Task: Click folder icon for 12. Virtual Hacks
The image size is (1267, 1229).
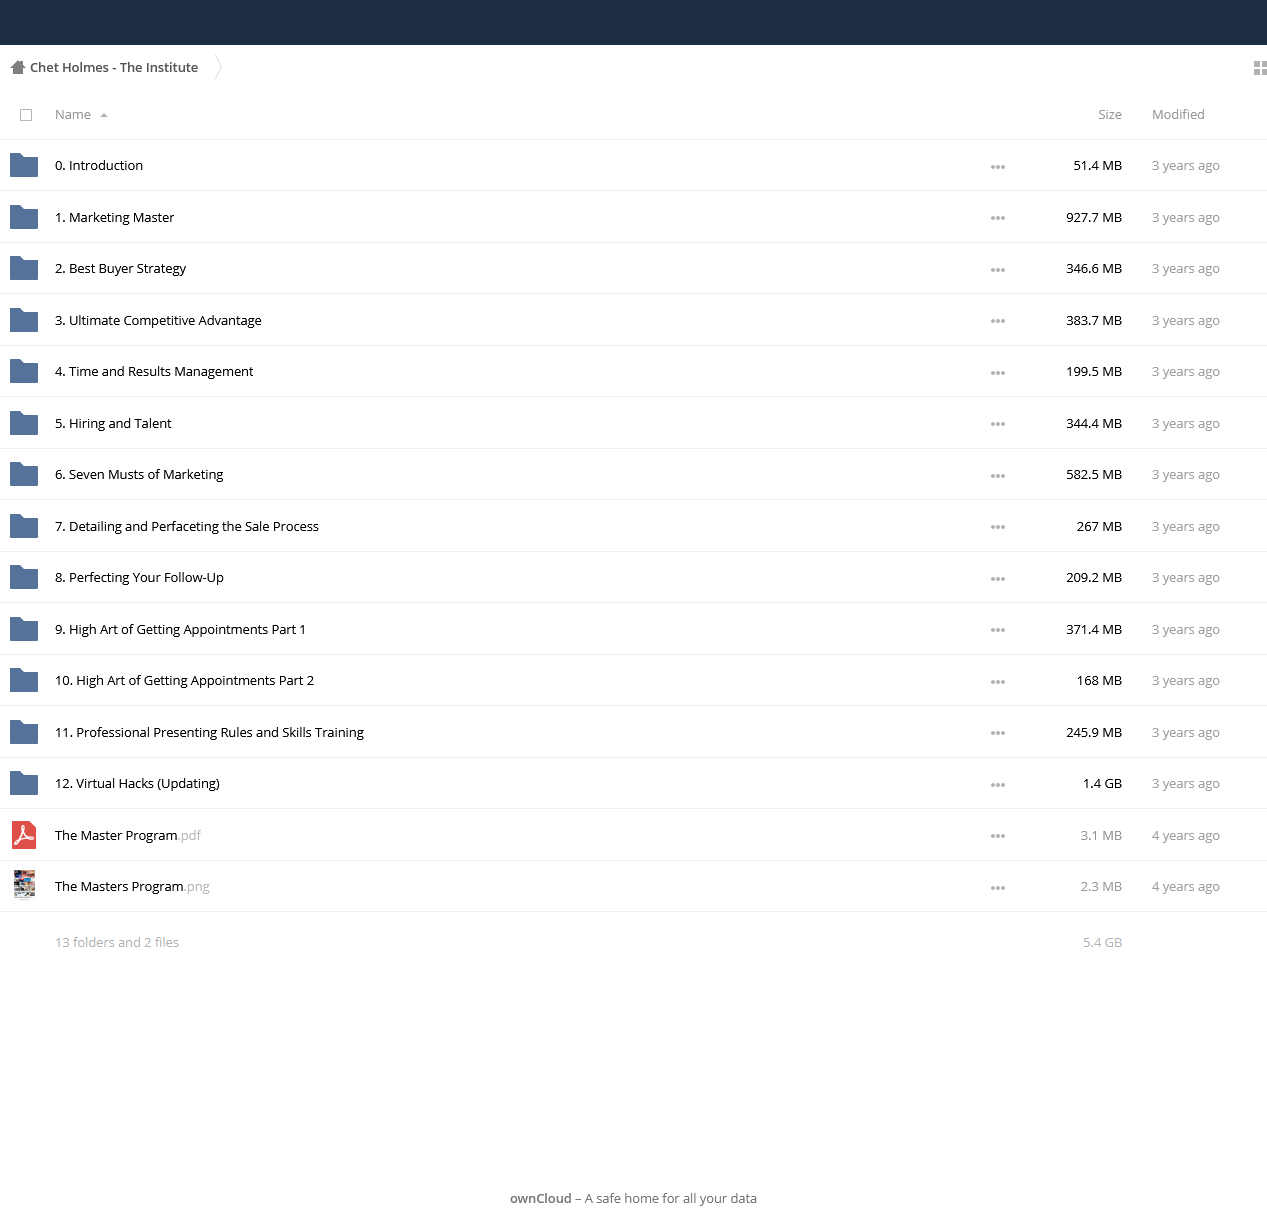Action: (x=24, y=783)
